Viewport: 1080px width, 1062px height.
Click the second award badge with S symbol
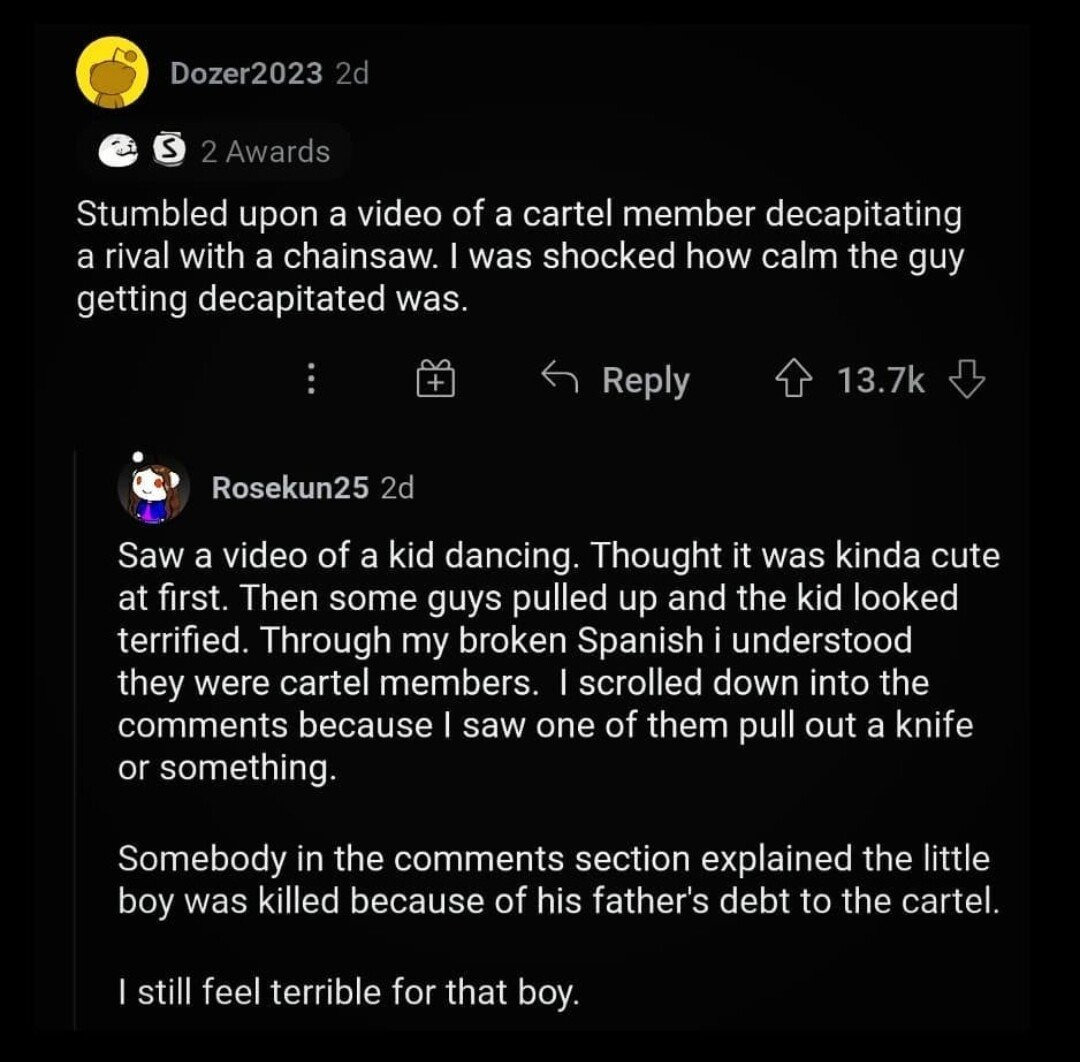tap(170, 152)
